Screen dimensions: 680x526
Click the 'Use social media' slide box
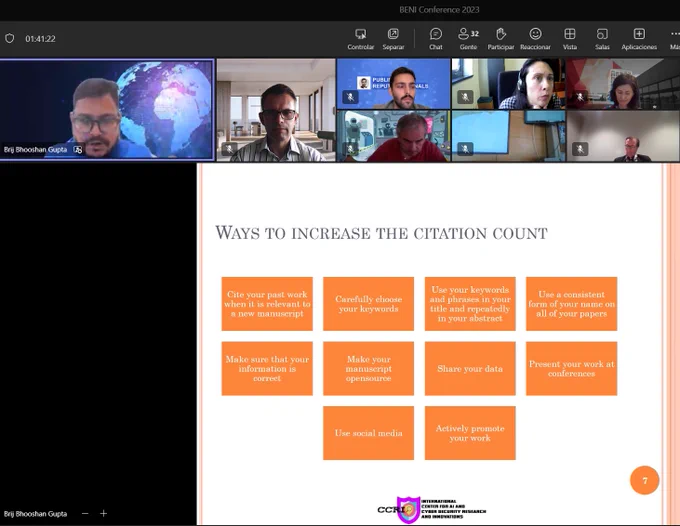click(368, 433)
